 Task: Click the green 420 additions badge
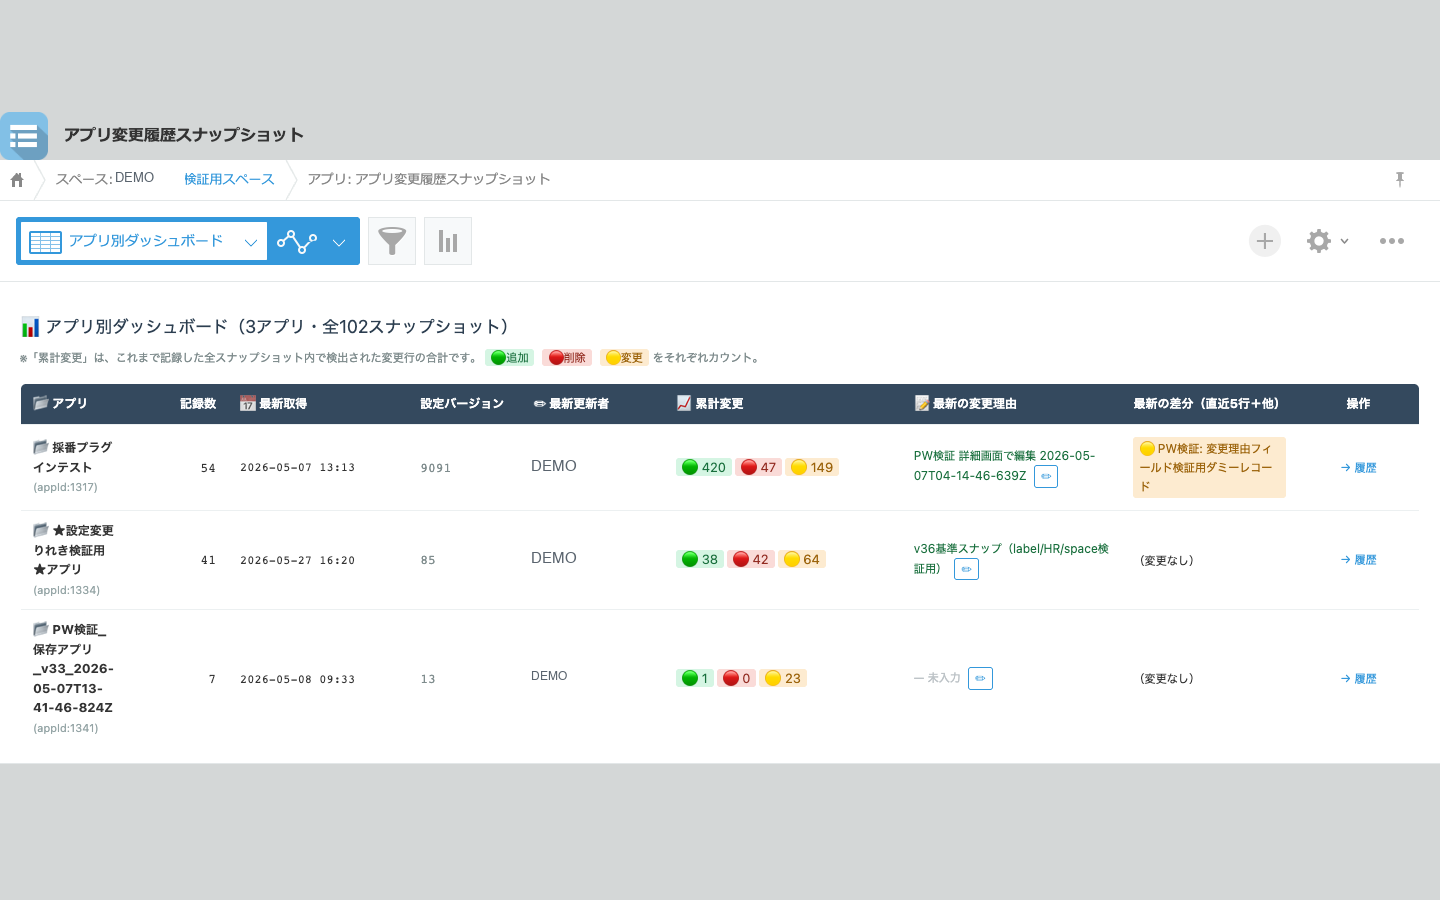[x=704, y=467]
